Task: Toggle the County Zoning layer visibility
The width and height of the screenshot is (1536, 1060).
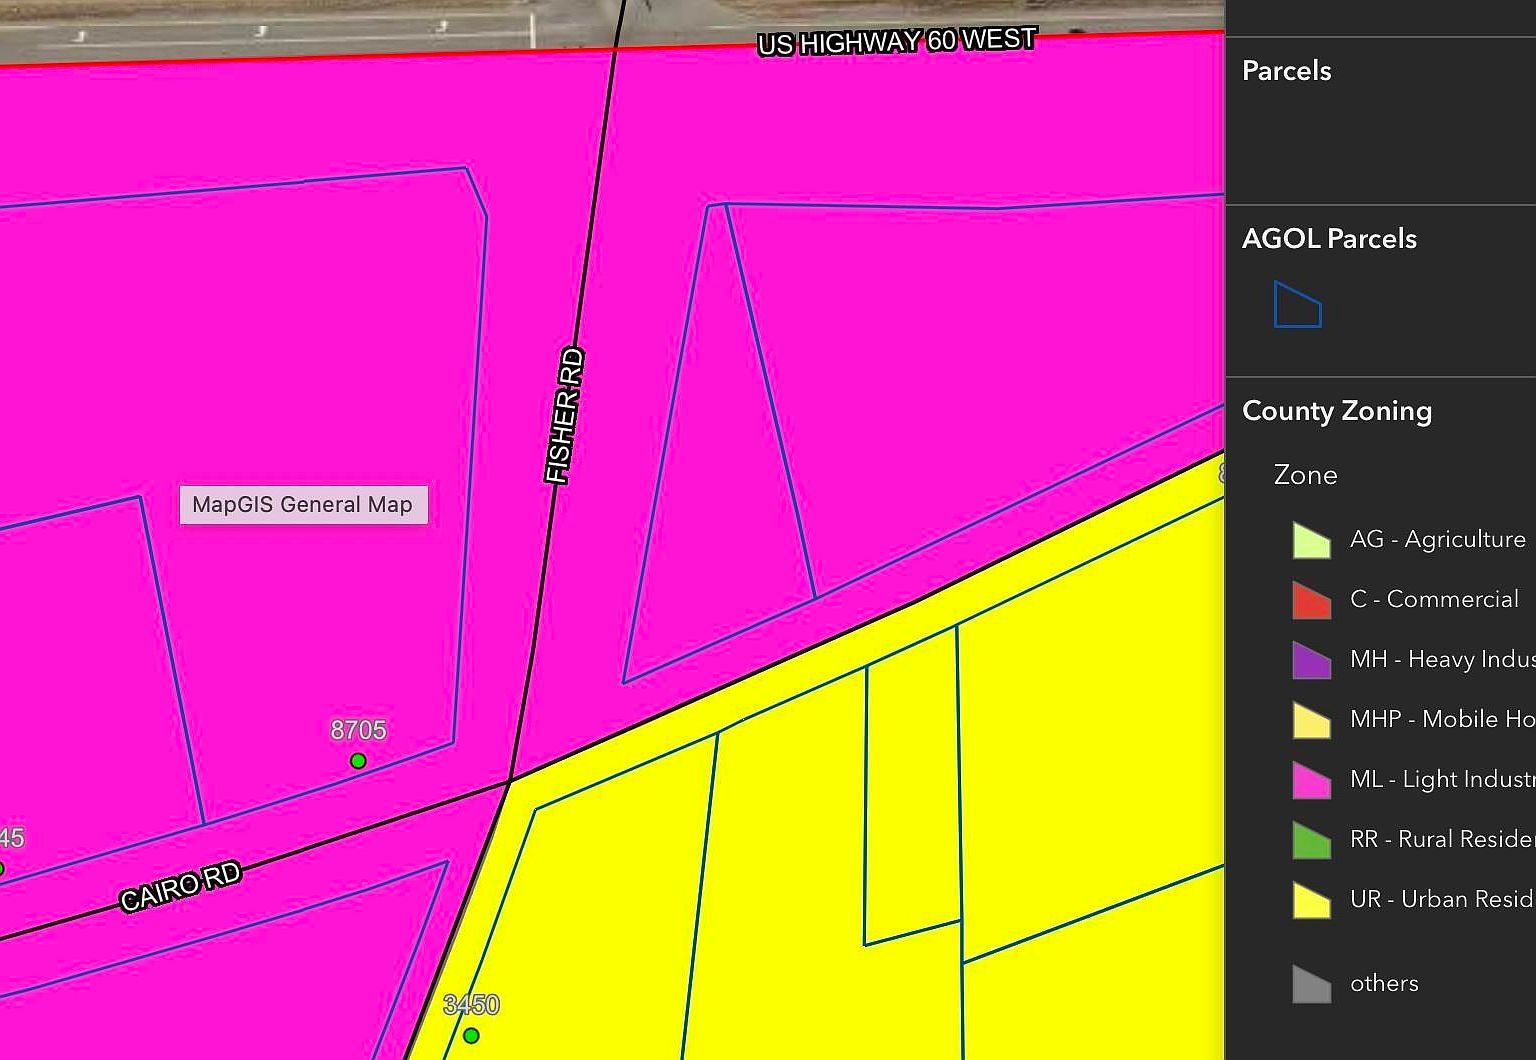Action: 1337,410
